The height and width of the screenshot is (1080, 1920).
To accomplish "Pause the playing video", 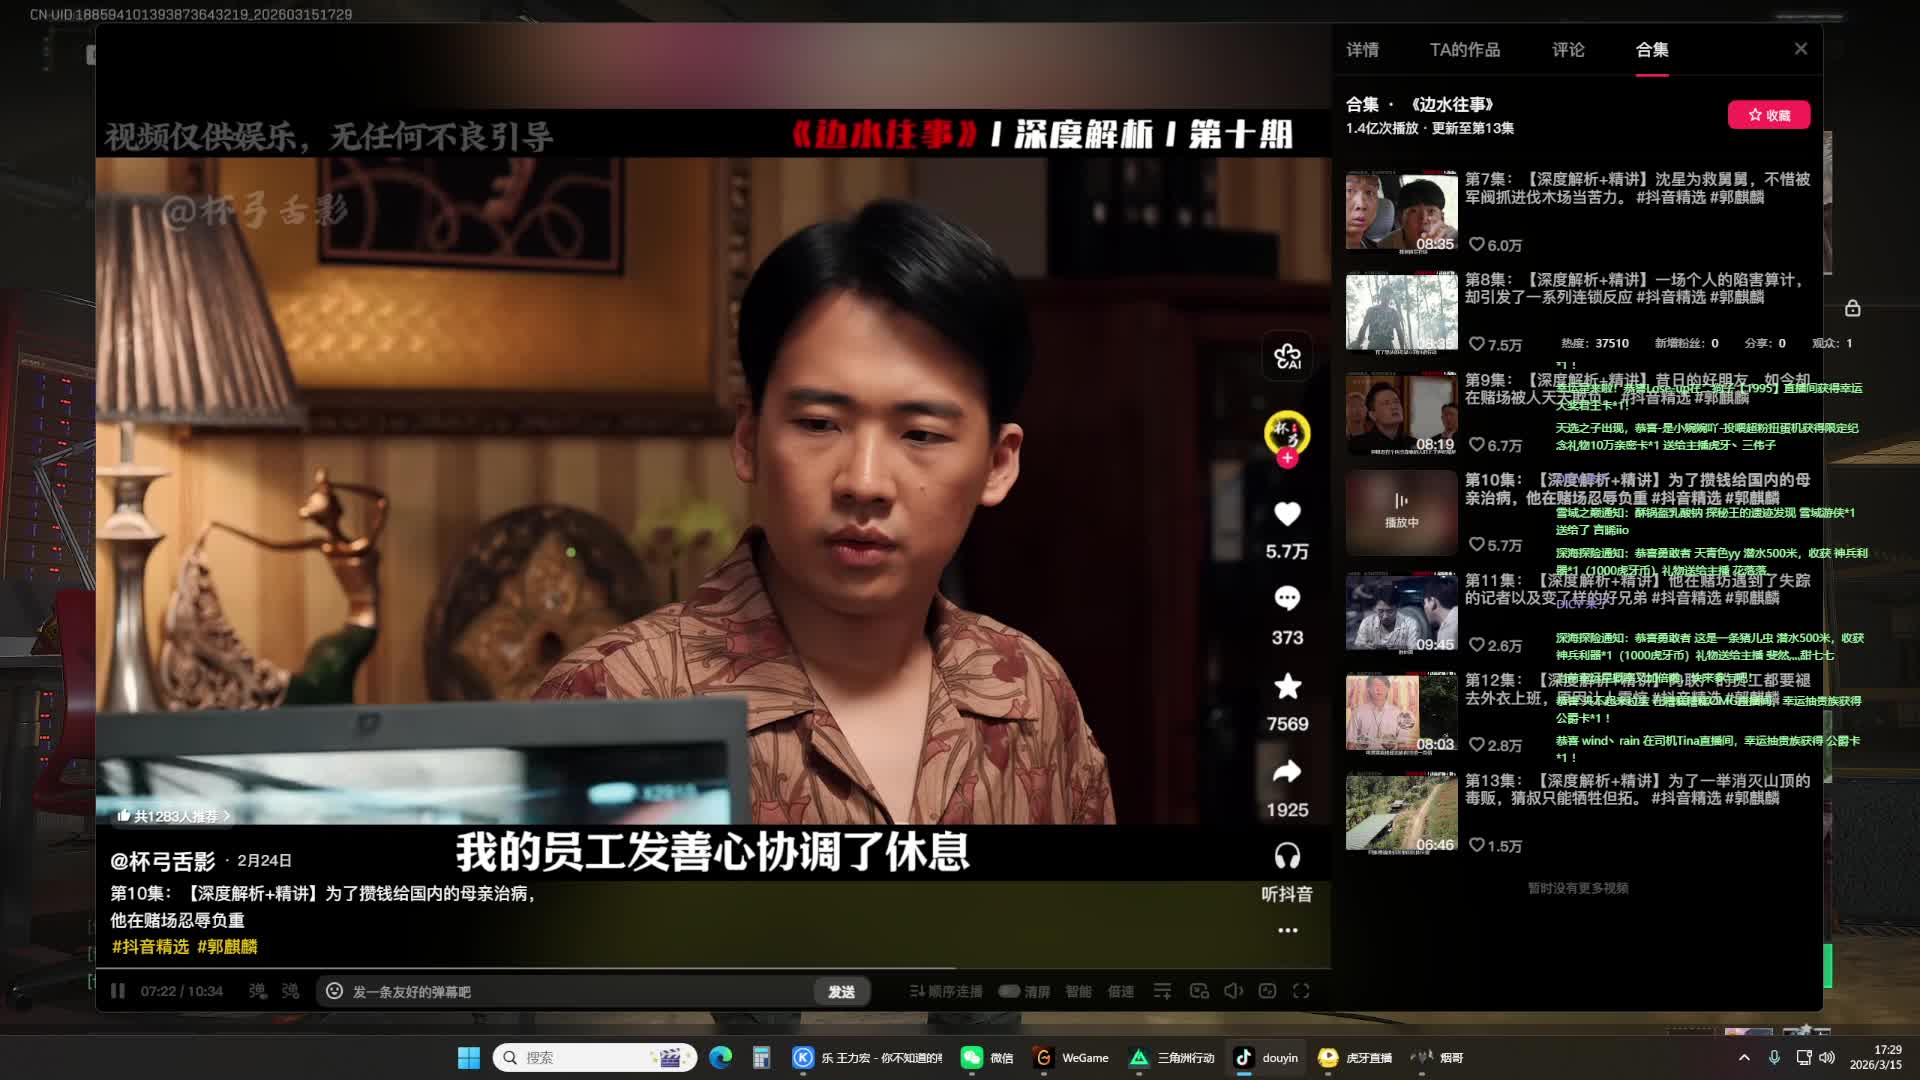I will coord(118,991).
